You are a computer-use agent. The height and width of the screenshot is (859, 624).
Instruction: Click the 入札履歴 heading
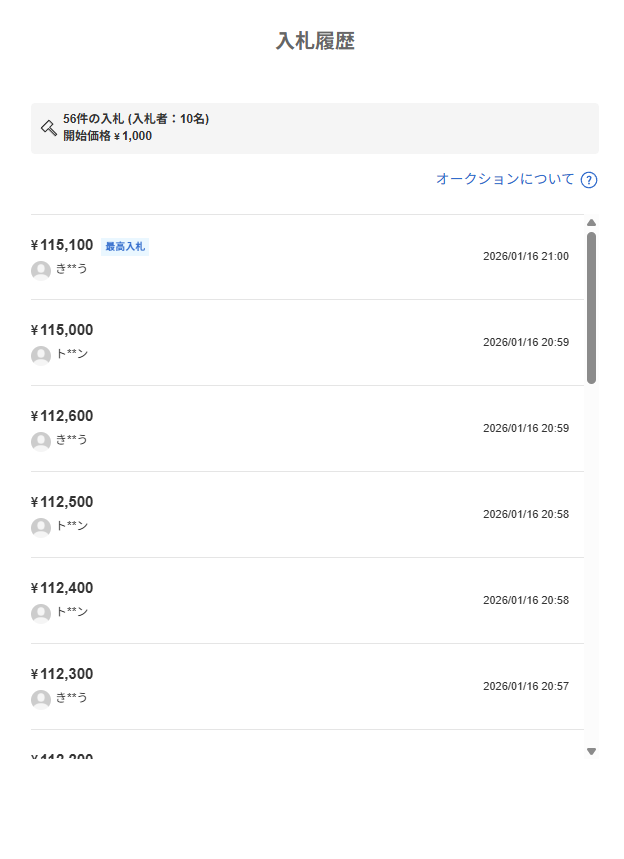(315, 41)
